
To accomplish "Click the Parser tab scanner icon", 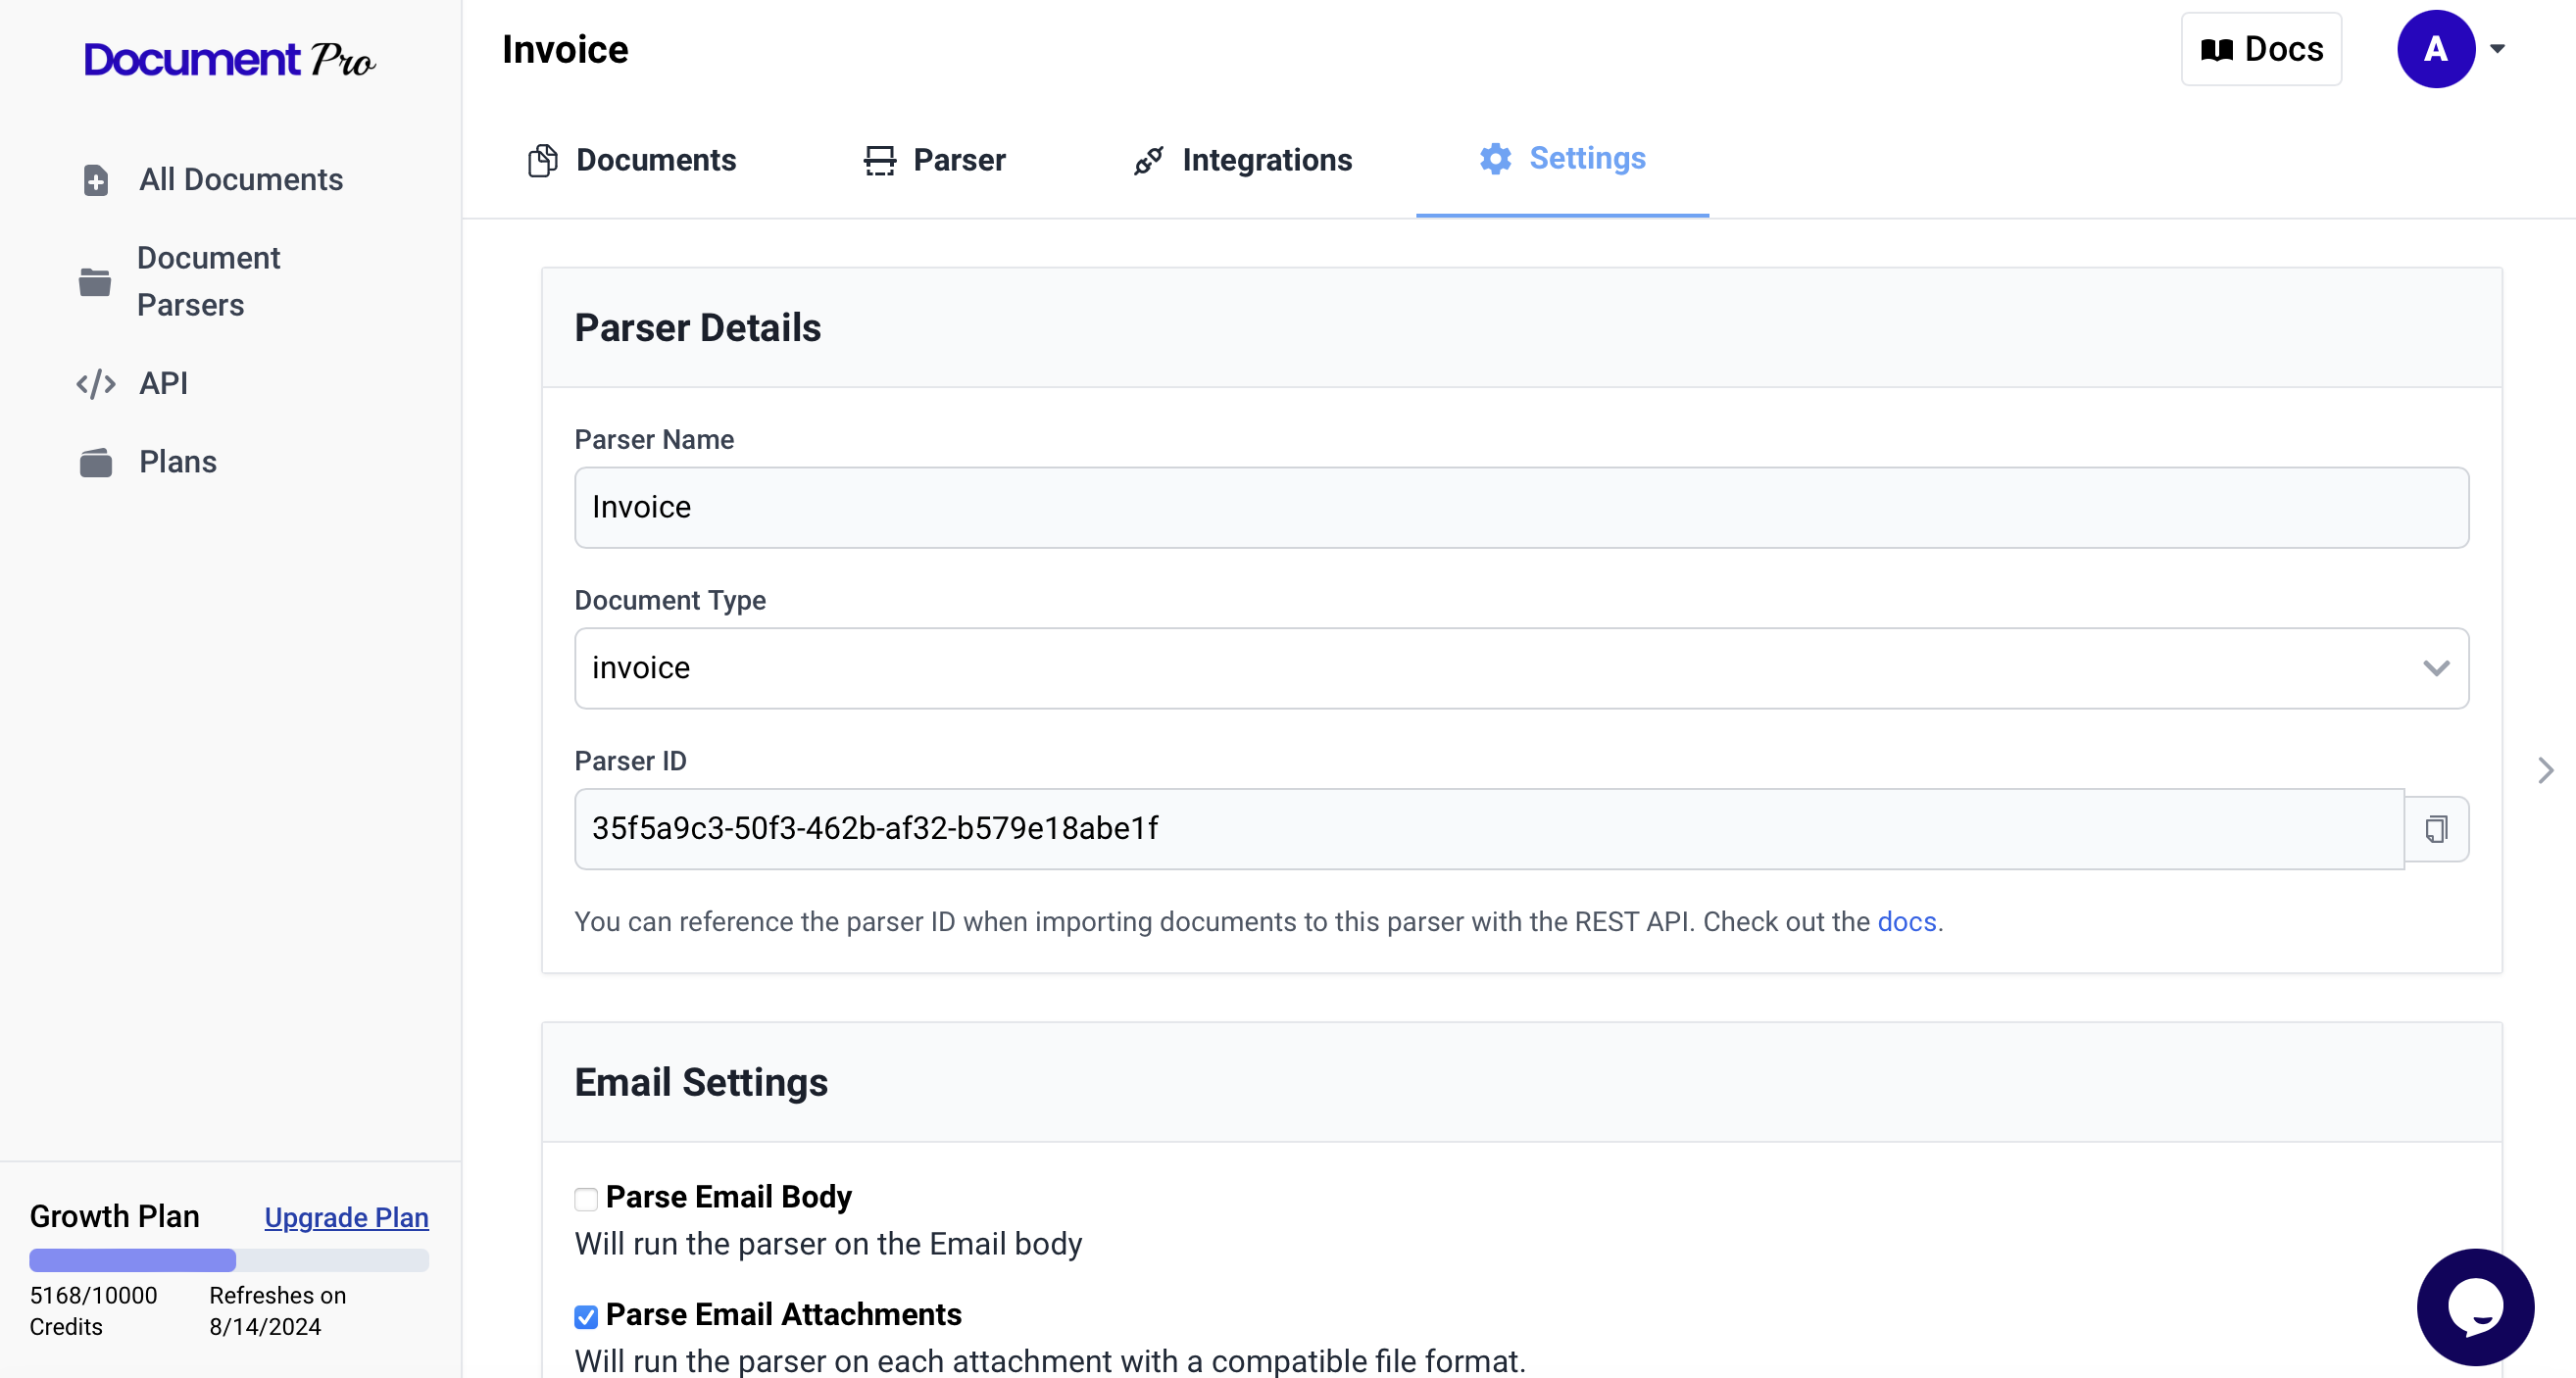I will point(880,160).
